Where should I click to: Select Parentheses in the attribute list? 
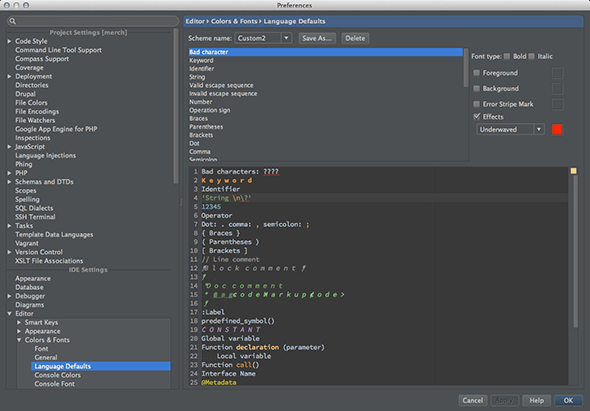[x=206, y=126]
